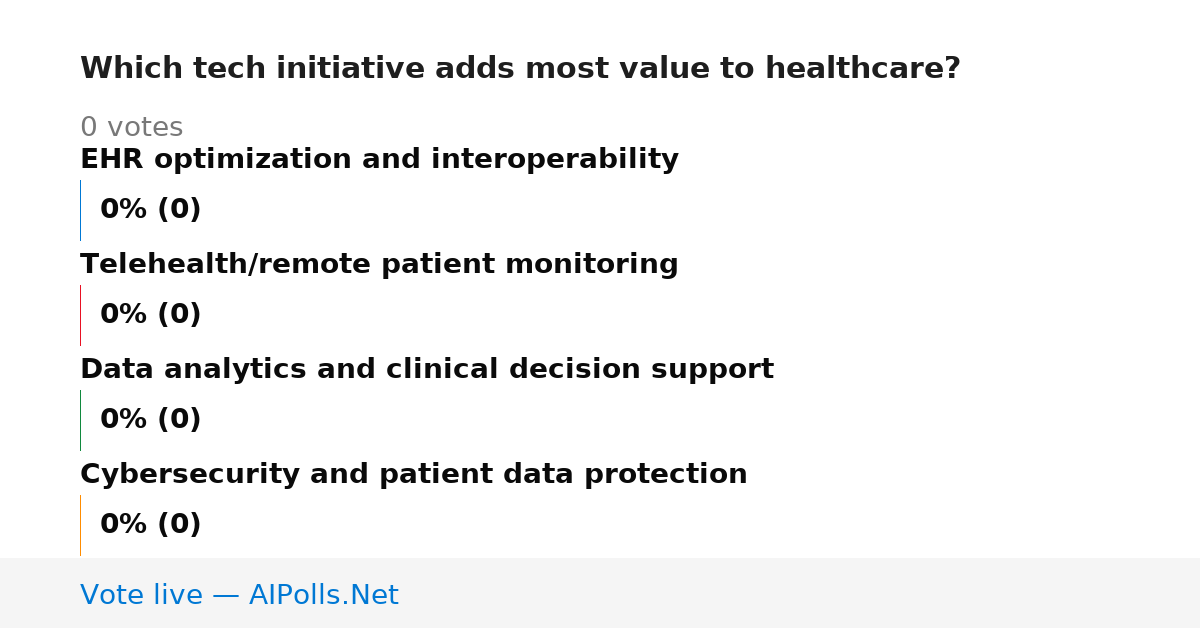This screenshot has width=1200, height=628.
Task: Select Data analytics and clinical decision support
Action: (x=427, y=370)
